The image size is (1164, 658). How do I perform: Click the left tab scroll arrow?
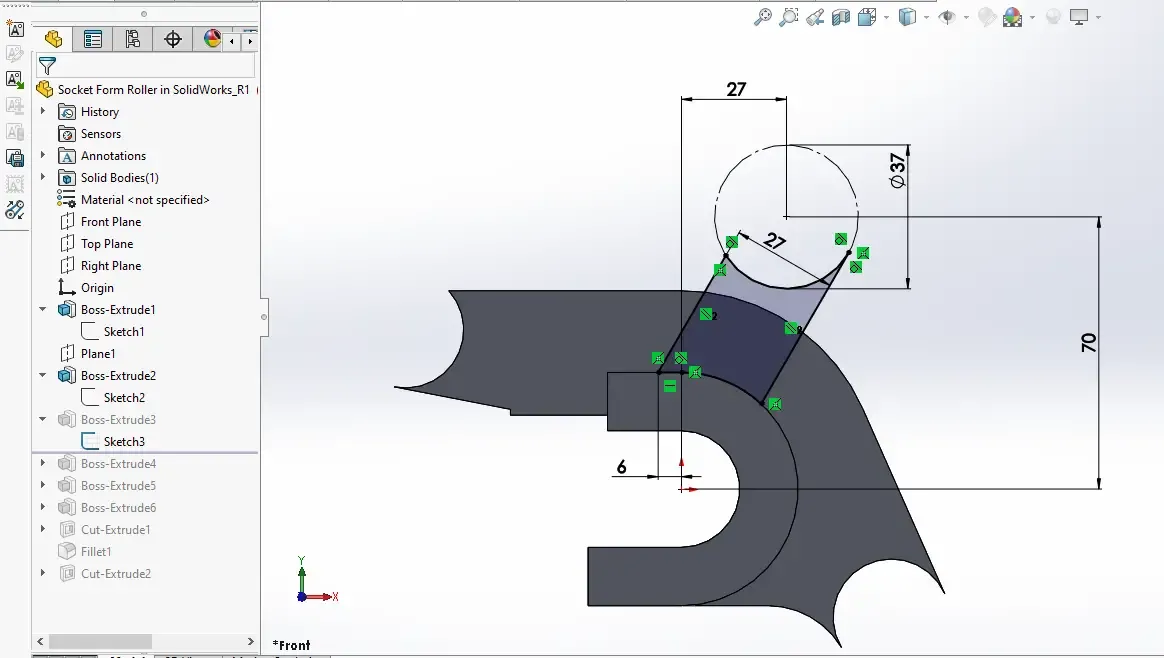[x=232, y=42]
